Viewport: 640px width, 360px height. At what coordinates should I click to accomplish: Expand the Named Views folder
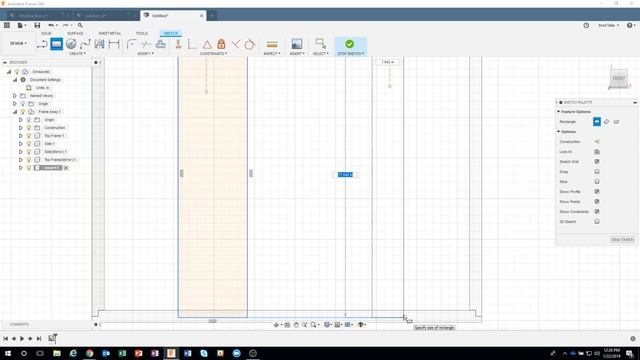click(x=15, y=96)
